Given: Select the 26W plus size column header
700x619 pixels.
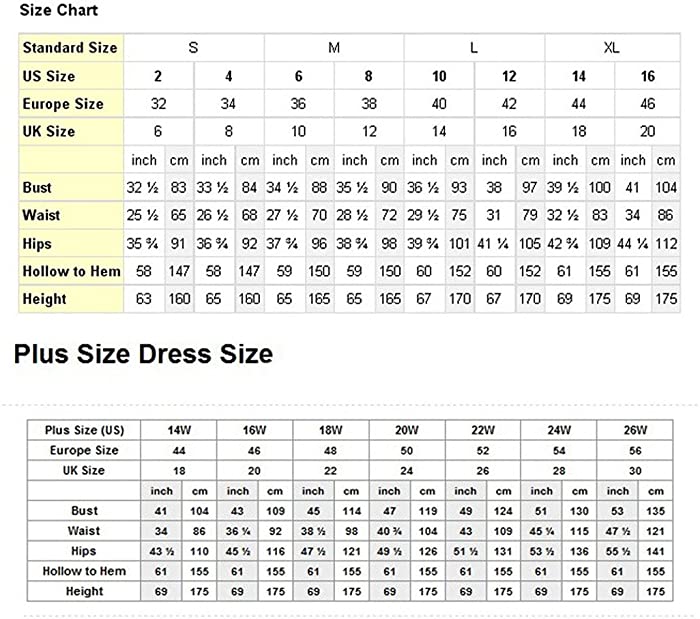Looking at the screenshot, I should (x=635, y=430).
